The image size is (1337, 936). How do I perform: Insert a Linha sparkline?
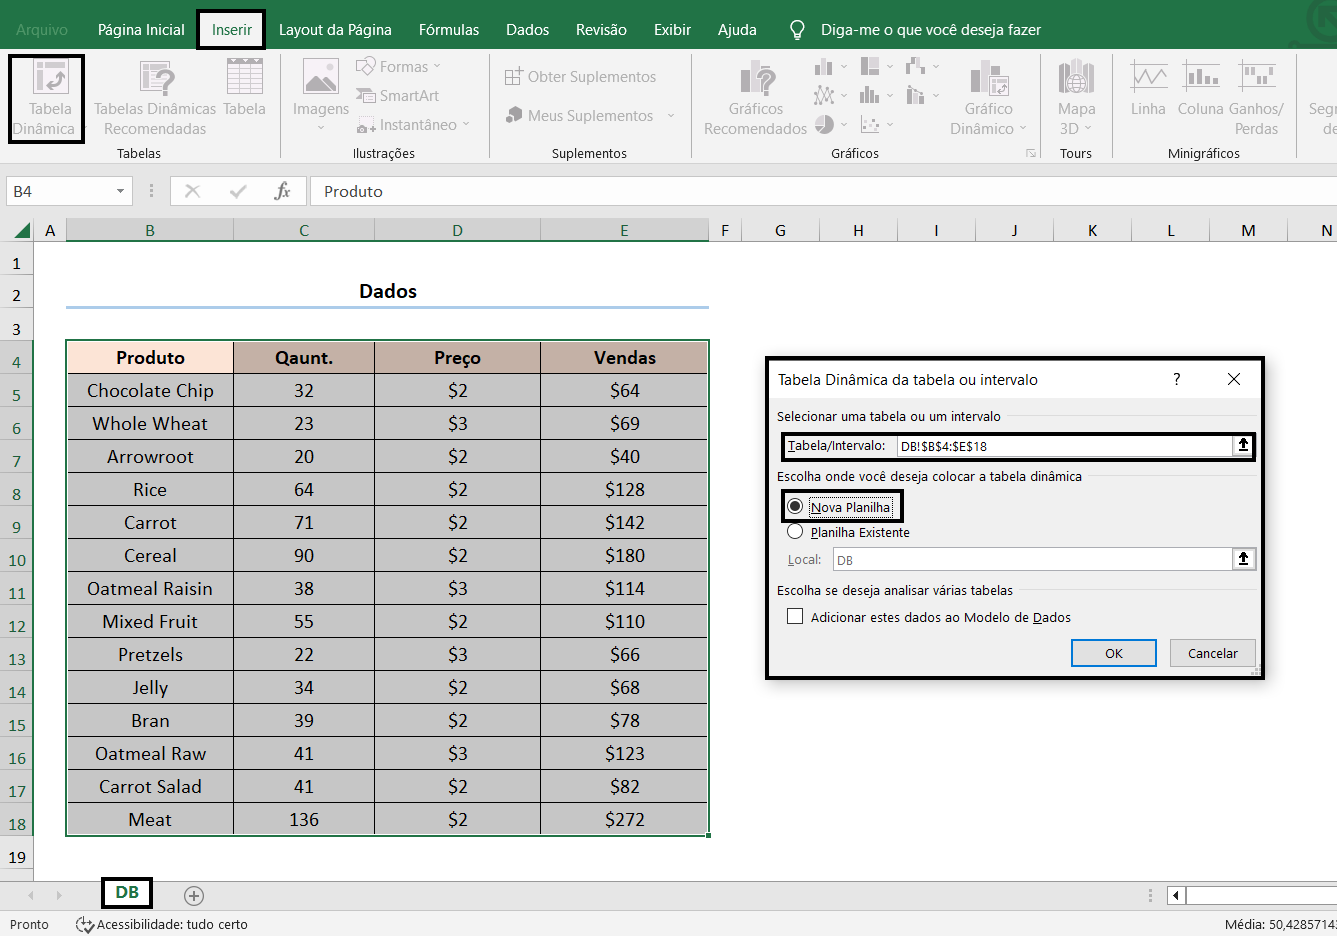(1148, 97)
